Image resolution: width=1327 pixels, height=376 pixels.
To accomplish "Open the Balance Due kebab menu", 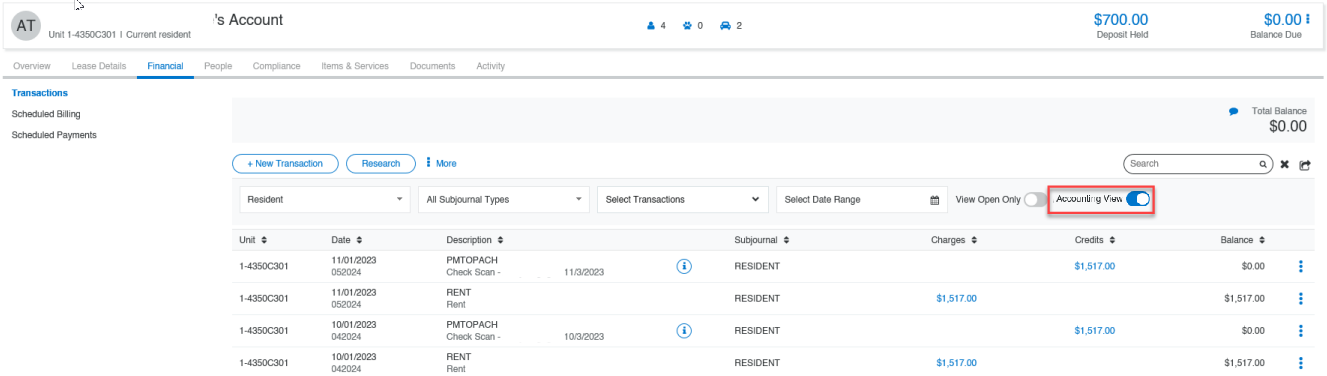I will [x=1307, y=19].
